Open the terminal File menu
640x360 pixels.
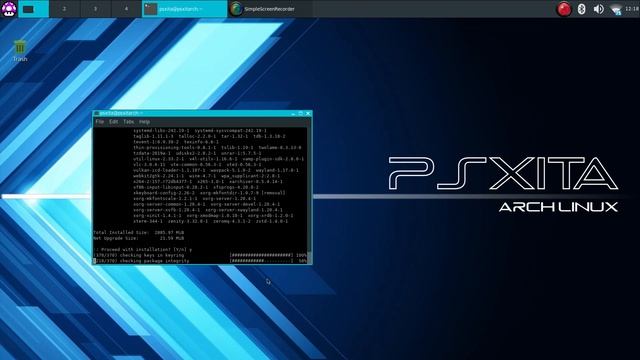click(100, 122)
